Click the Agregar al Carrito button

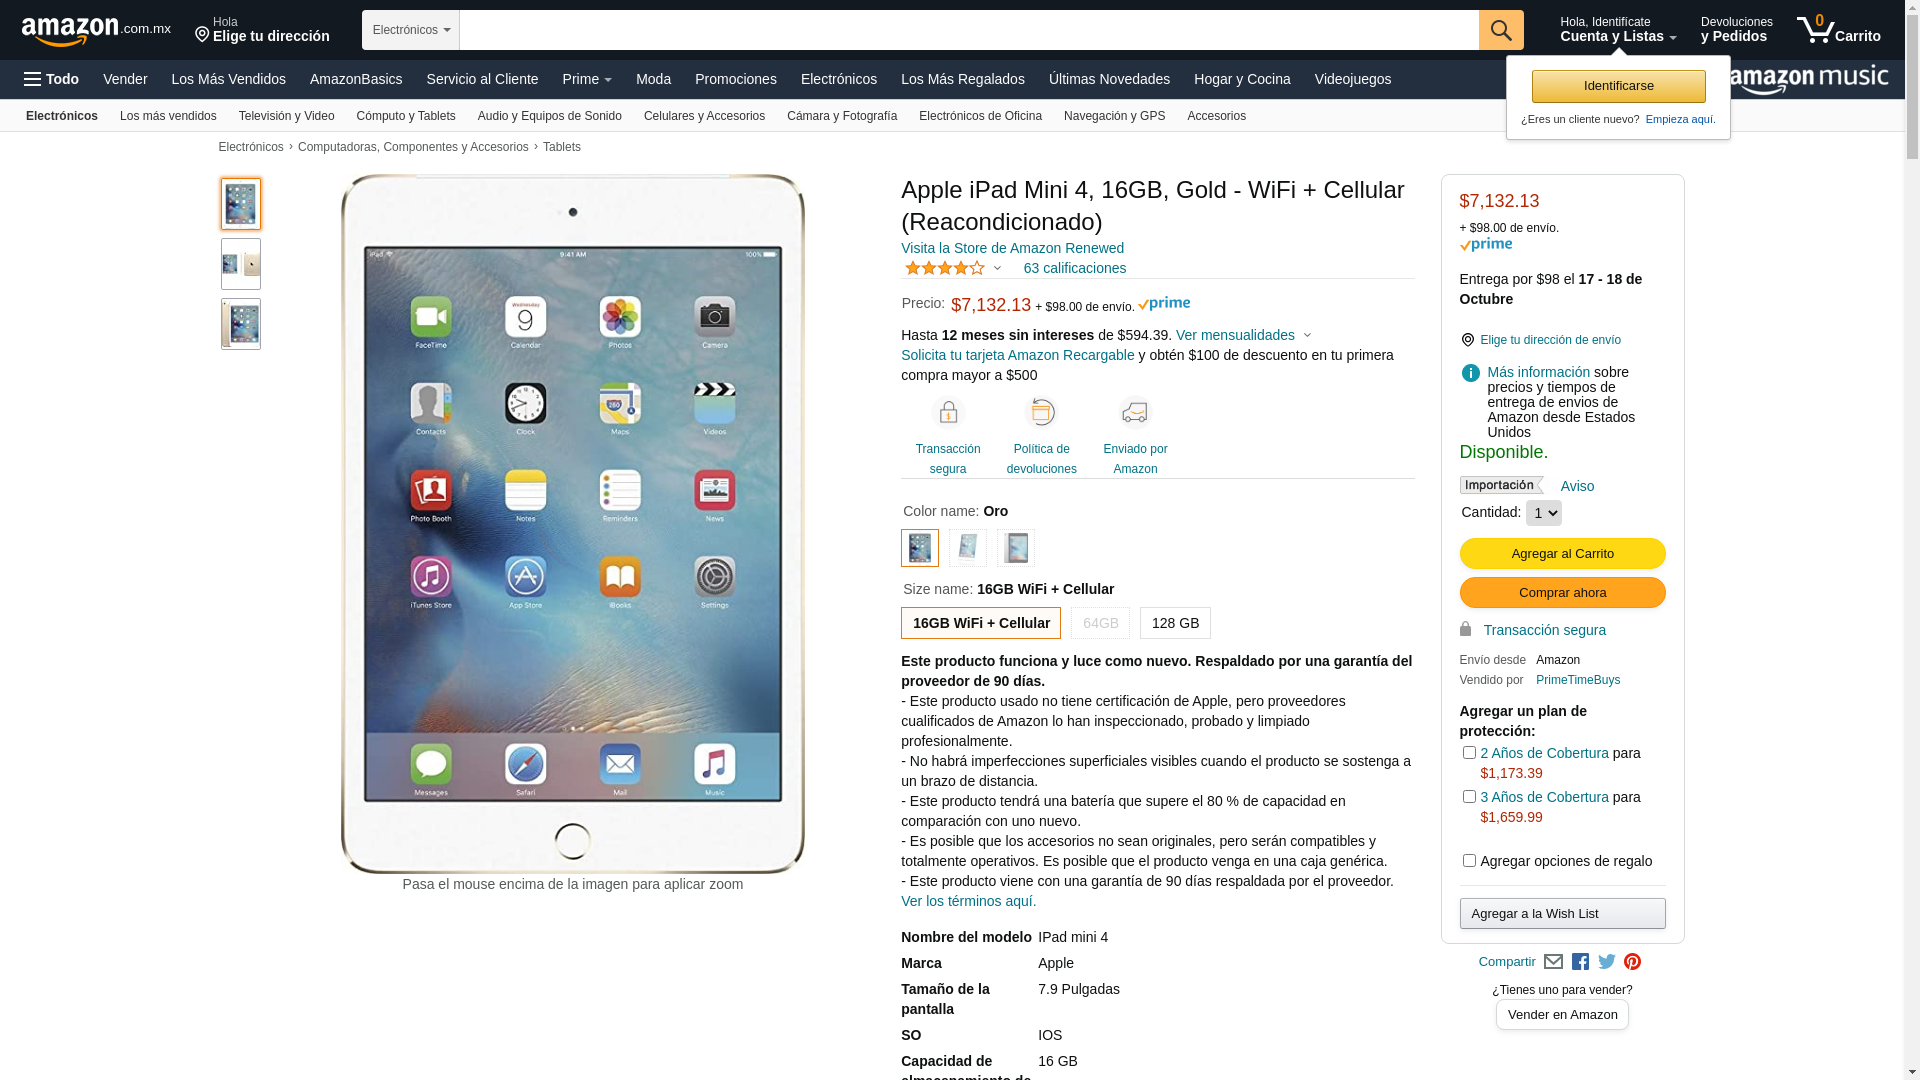click(1563, 554)
